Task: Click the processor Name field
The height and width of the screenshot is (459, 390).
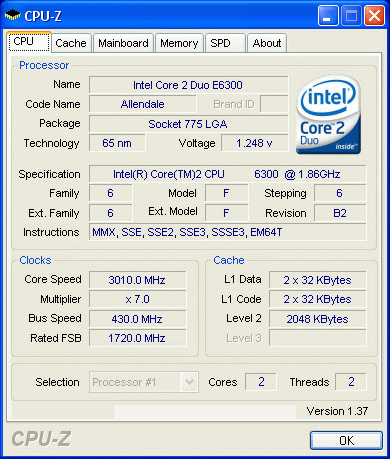Action: click(x=188, y=85)
